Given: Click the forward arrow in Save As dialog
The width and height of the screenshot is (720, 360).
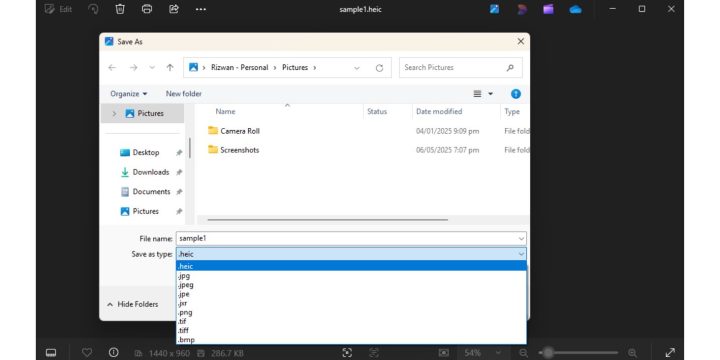Looking at the screenshot, I should [x=133, y=68].
